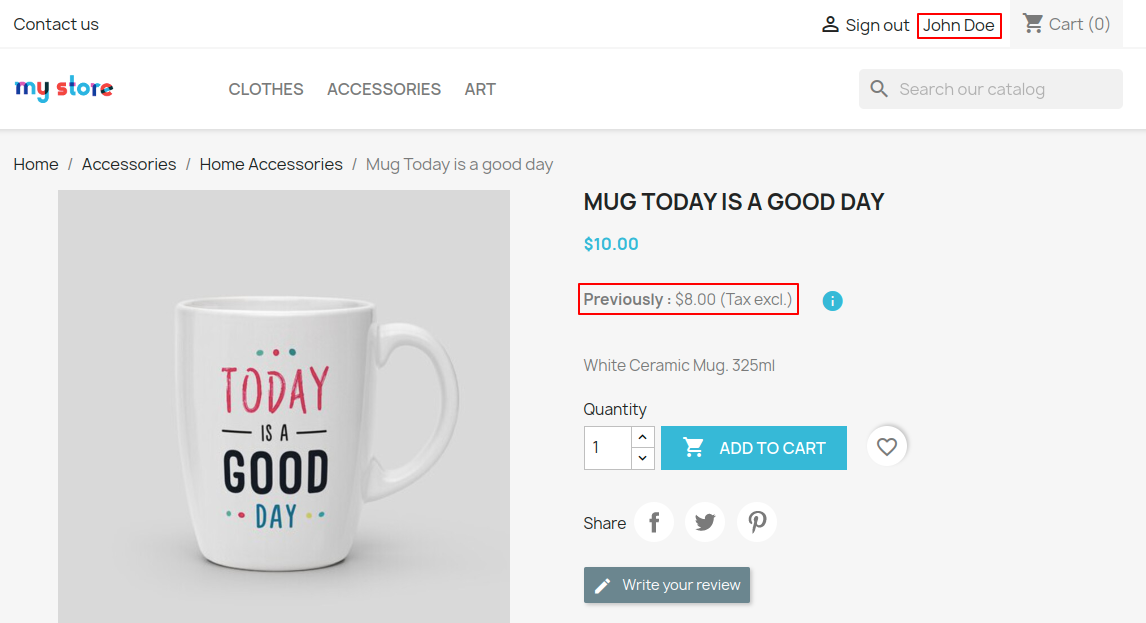Sign out of the account
1146x623 pixels.
click(865, 25)
